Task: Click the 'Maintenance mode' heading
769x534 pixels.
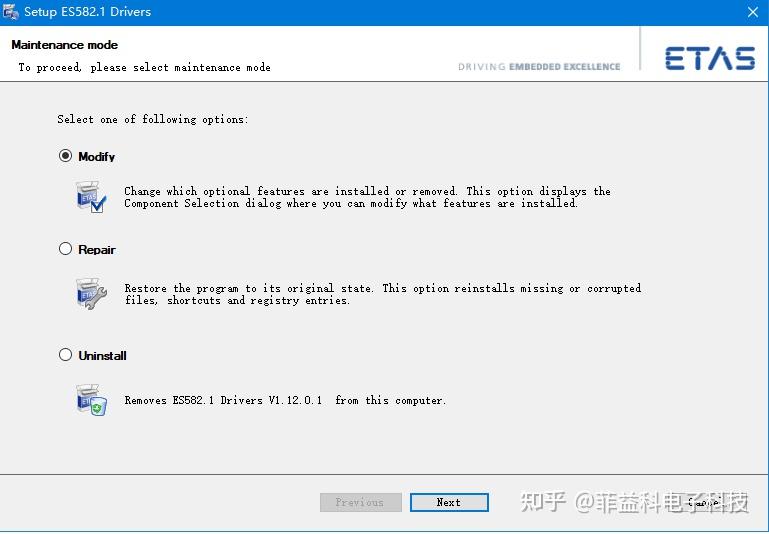Action: 64,45
